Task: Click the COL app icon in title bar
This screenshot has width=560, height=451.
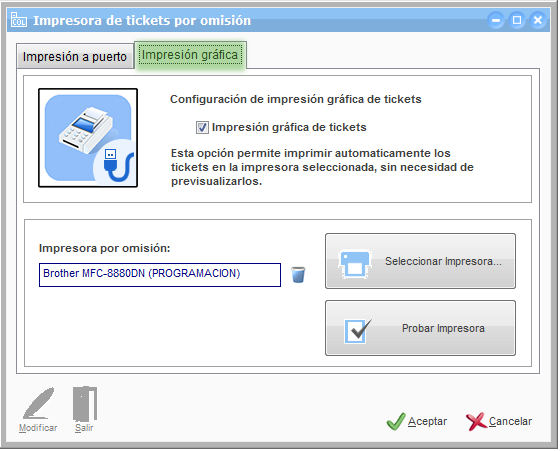Action: pyautogui.click(x=19, y=20)
